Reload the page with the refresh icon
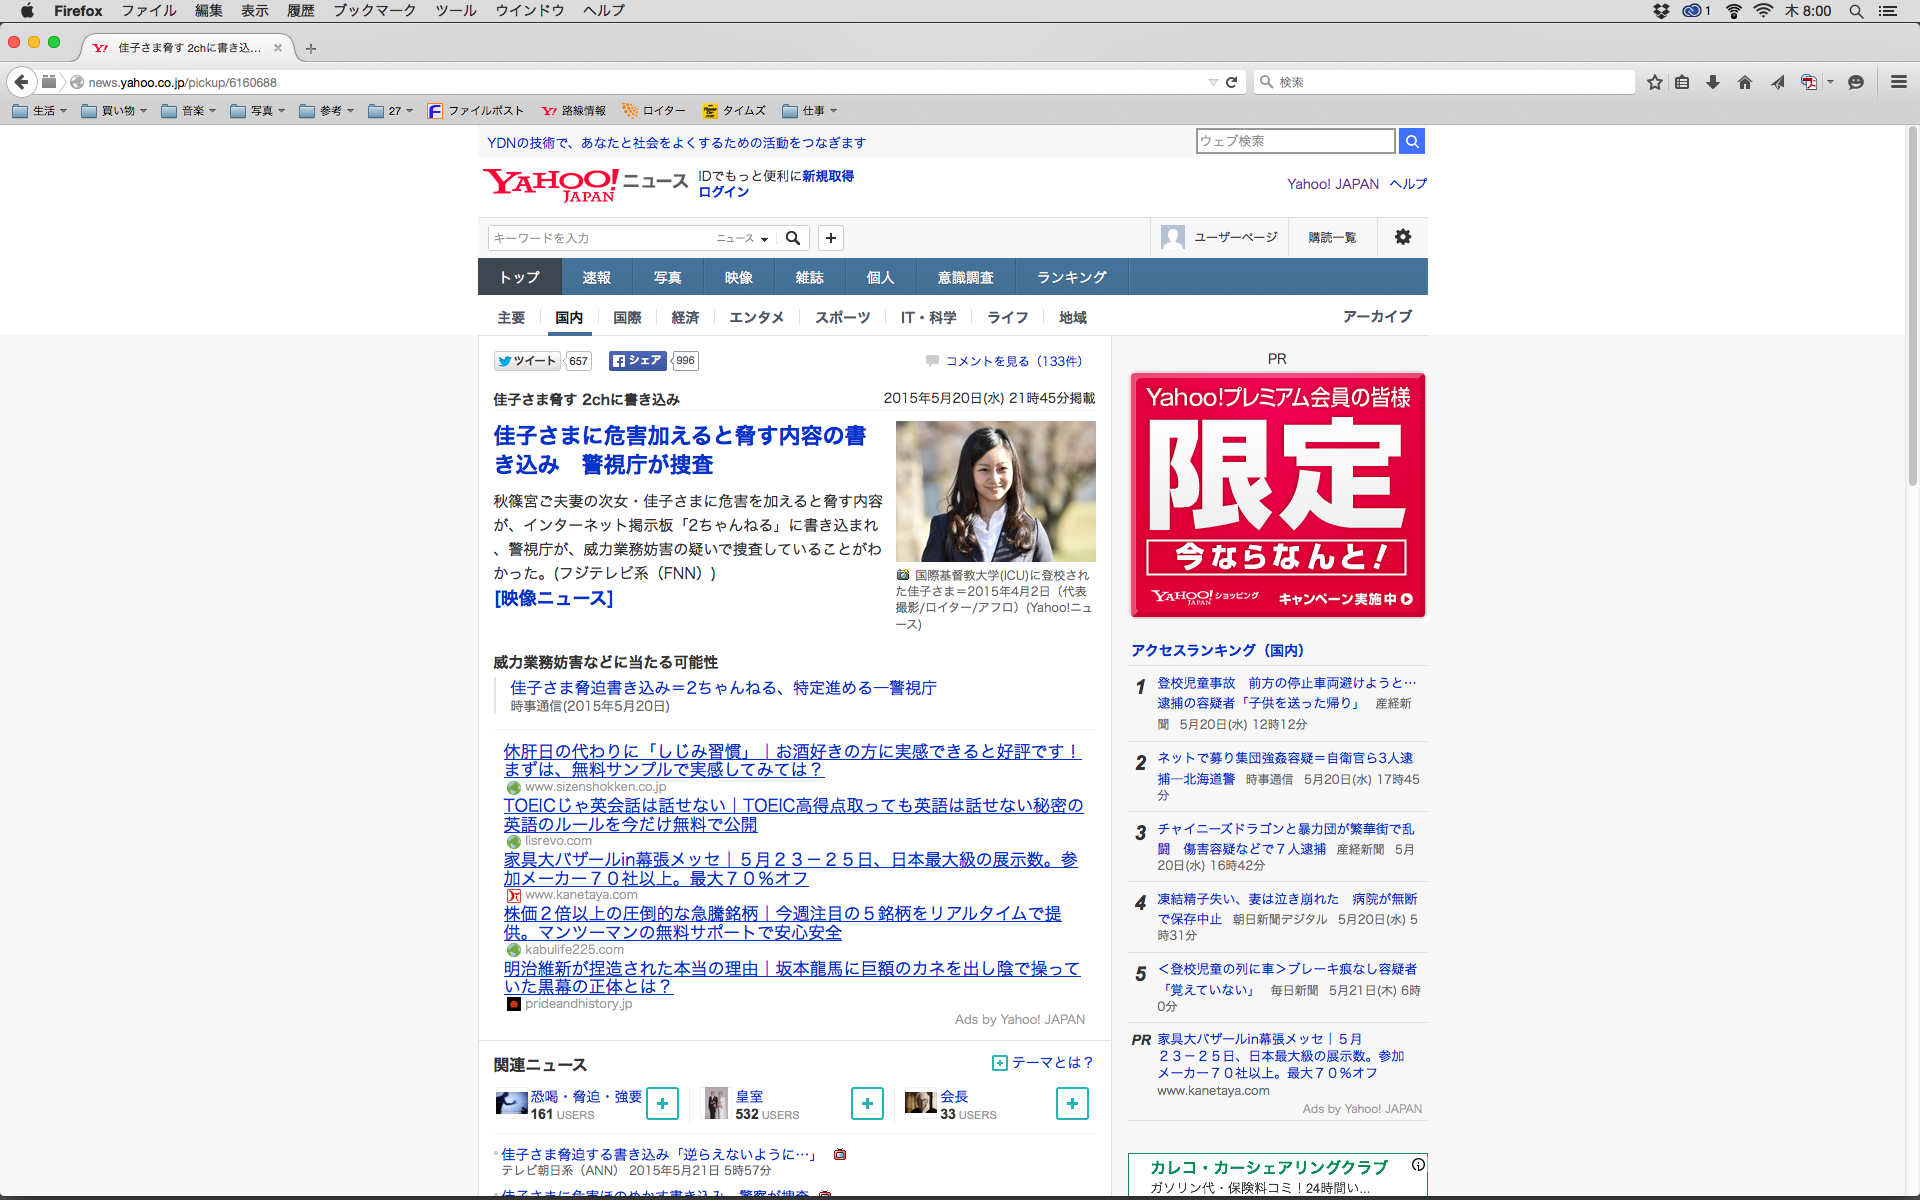Image resolution: width=1920 pixels, height=1200 pixels. (1232, 82)
